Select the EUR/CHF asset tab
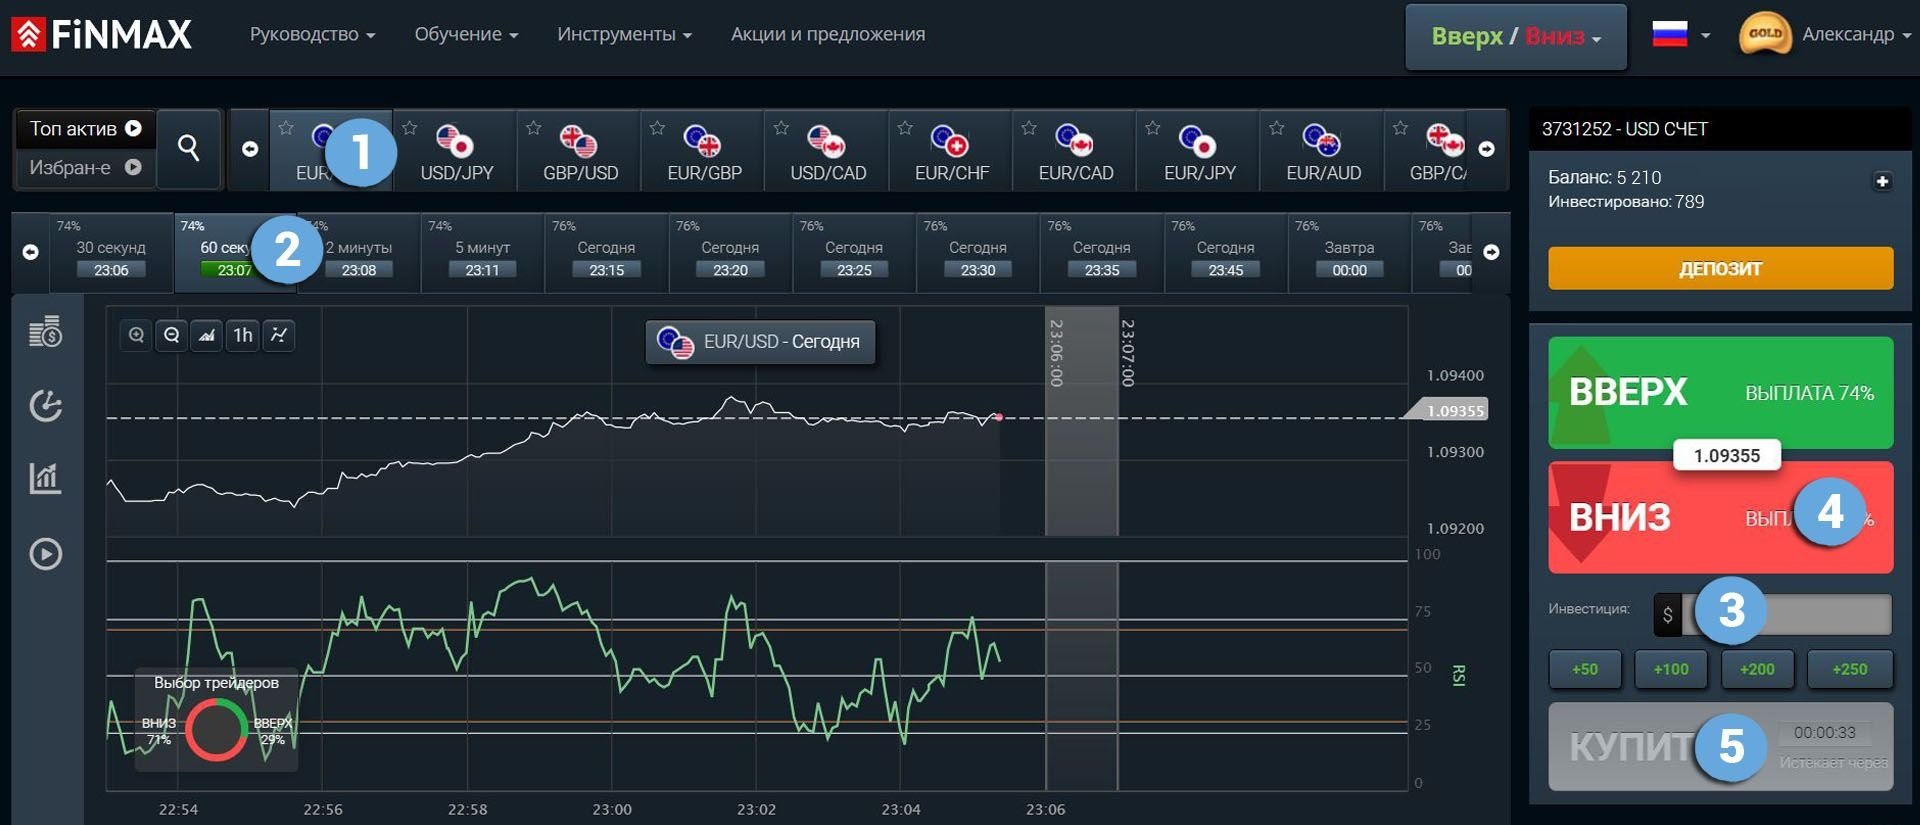 point(952,150)
